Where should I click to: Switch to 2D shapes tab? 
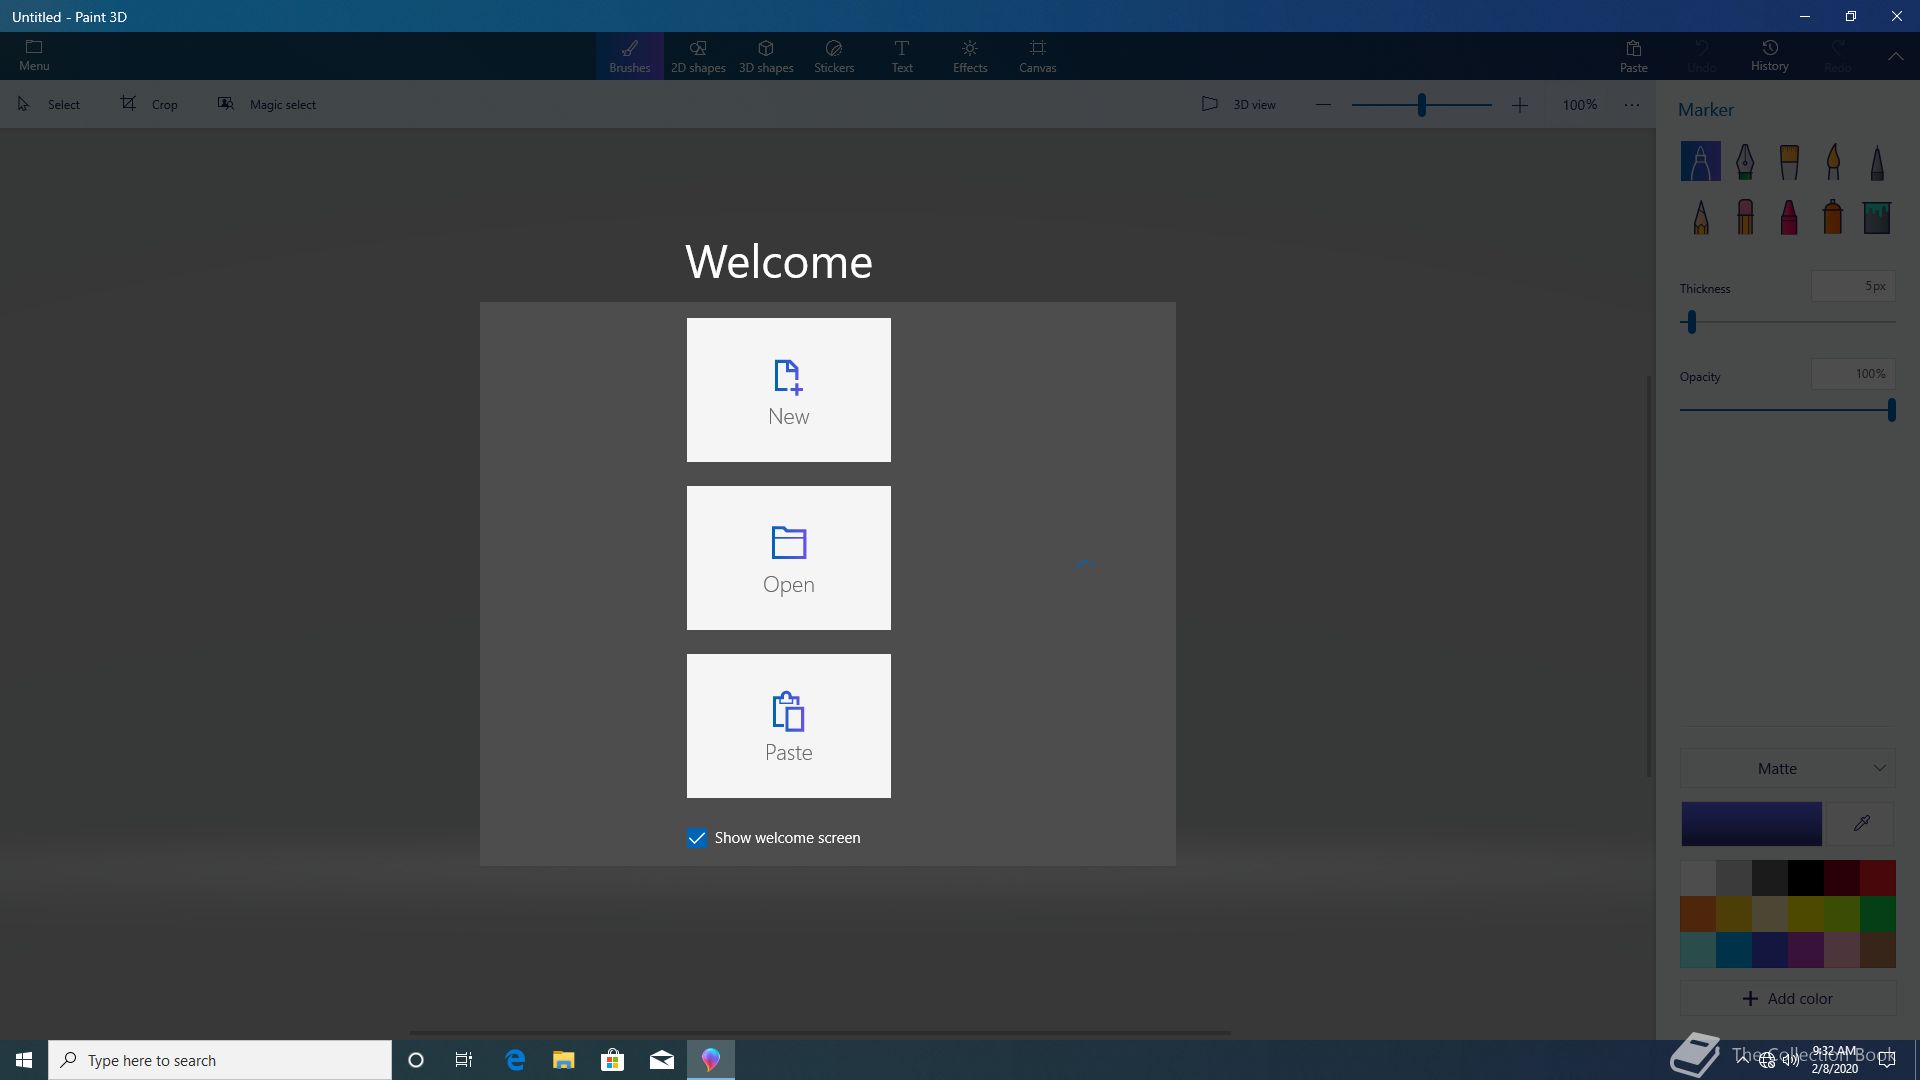(698, 56)
